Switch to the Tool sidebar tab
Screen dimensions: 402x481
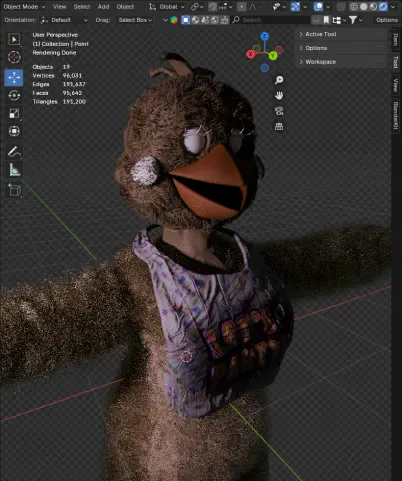(x=396, y=62)
